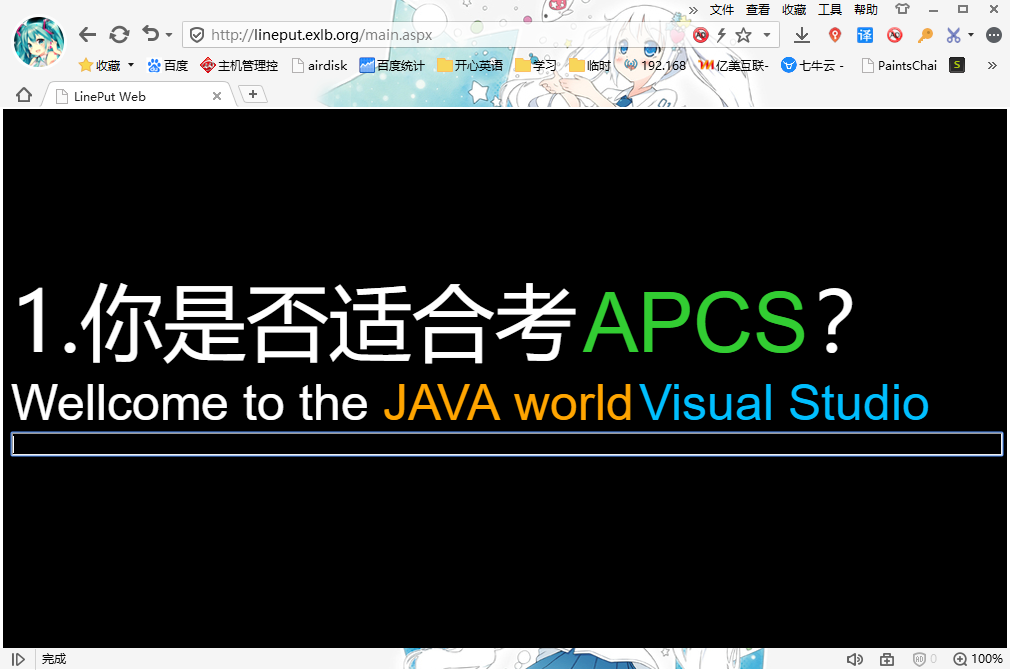
Task: Click the orange JAVA world text
Action: pos(508,403)
